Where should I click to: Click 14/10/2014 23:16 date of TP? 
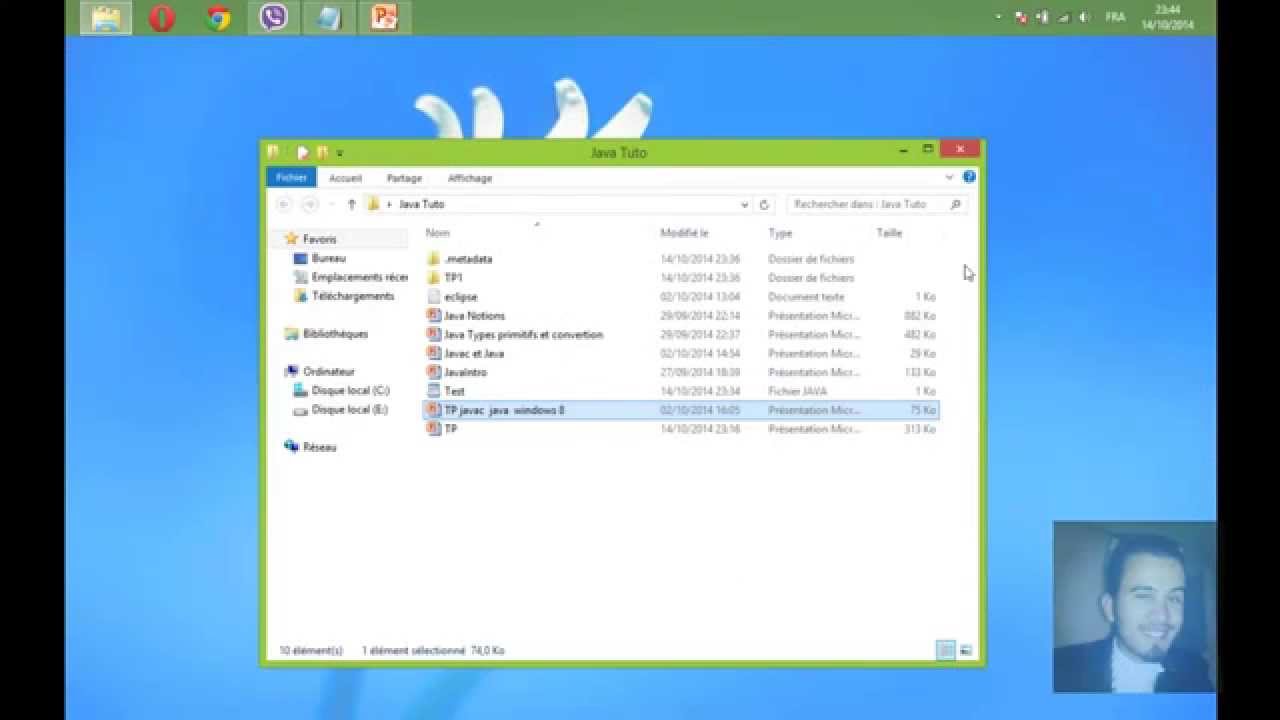pos(700,429)
